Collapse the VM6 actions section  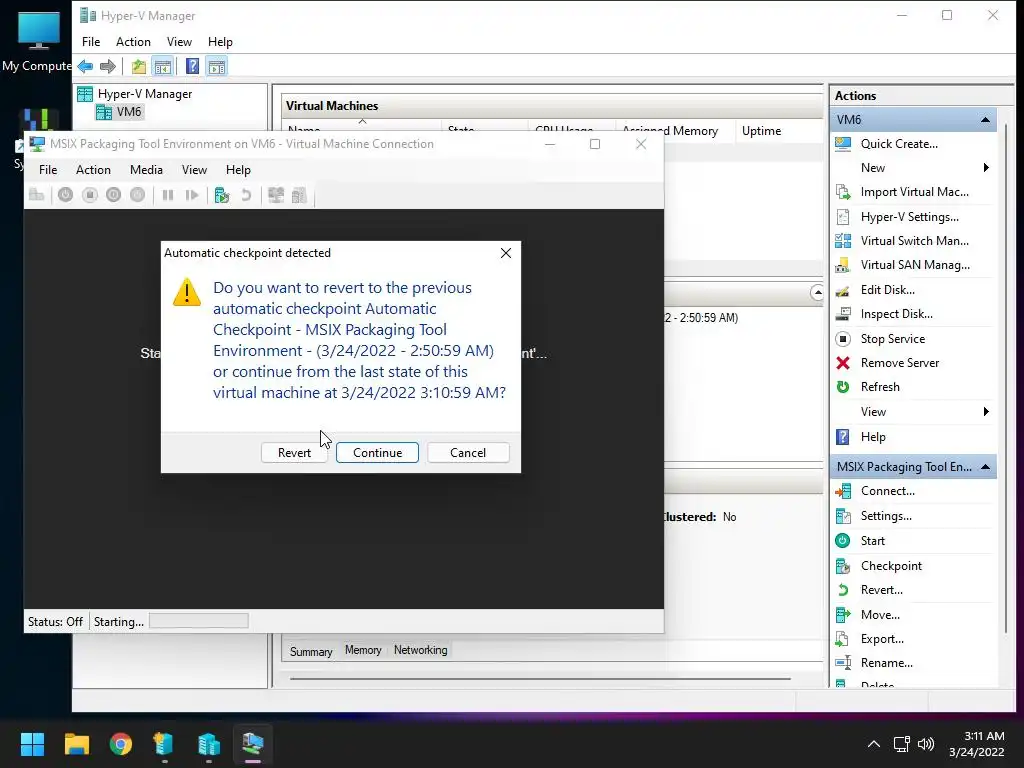pos(985,120)
